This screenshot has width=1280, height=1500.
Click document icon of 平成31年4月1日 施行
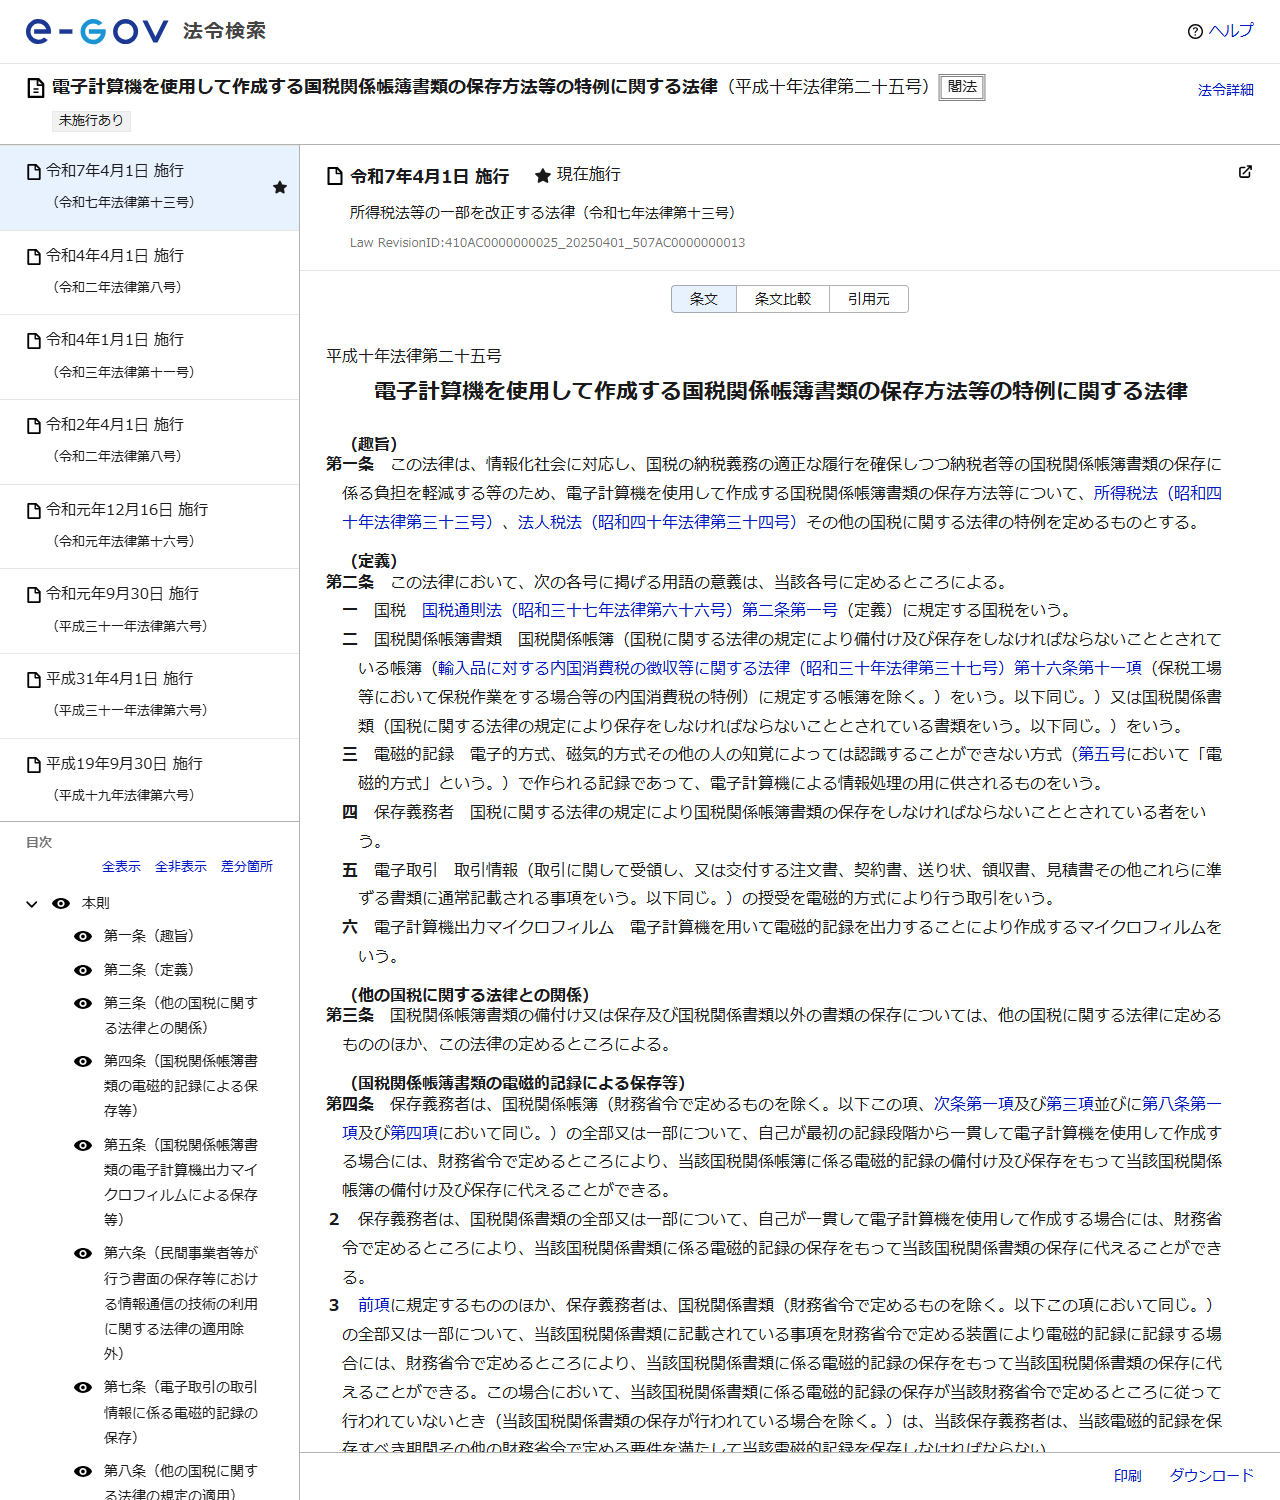pos(34,680)
